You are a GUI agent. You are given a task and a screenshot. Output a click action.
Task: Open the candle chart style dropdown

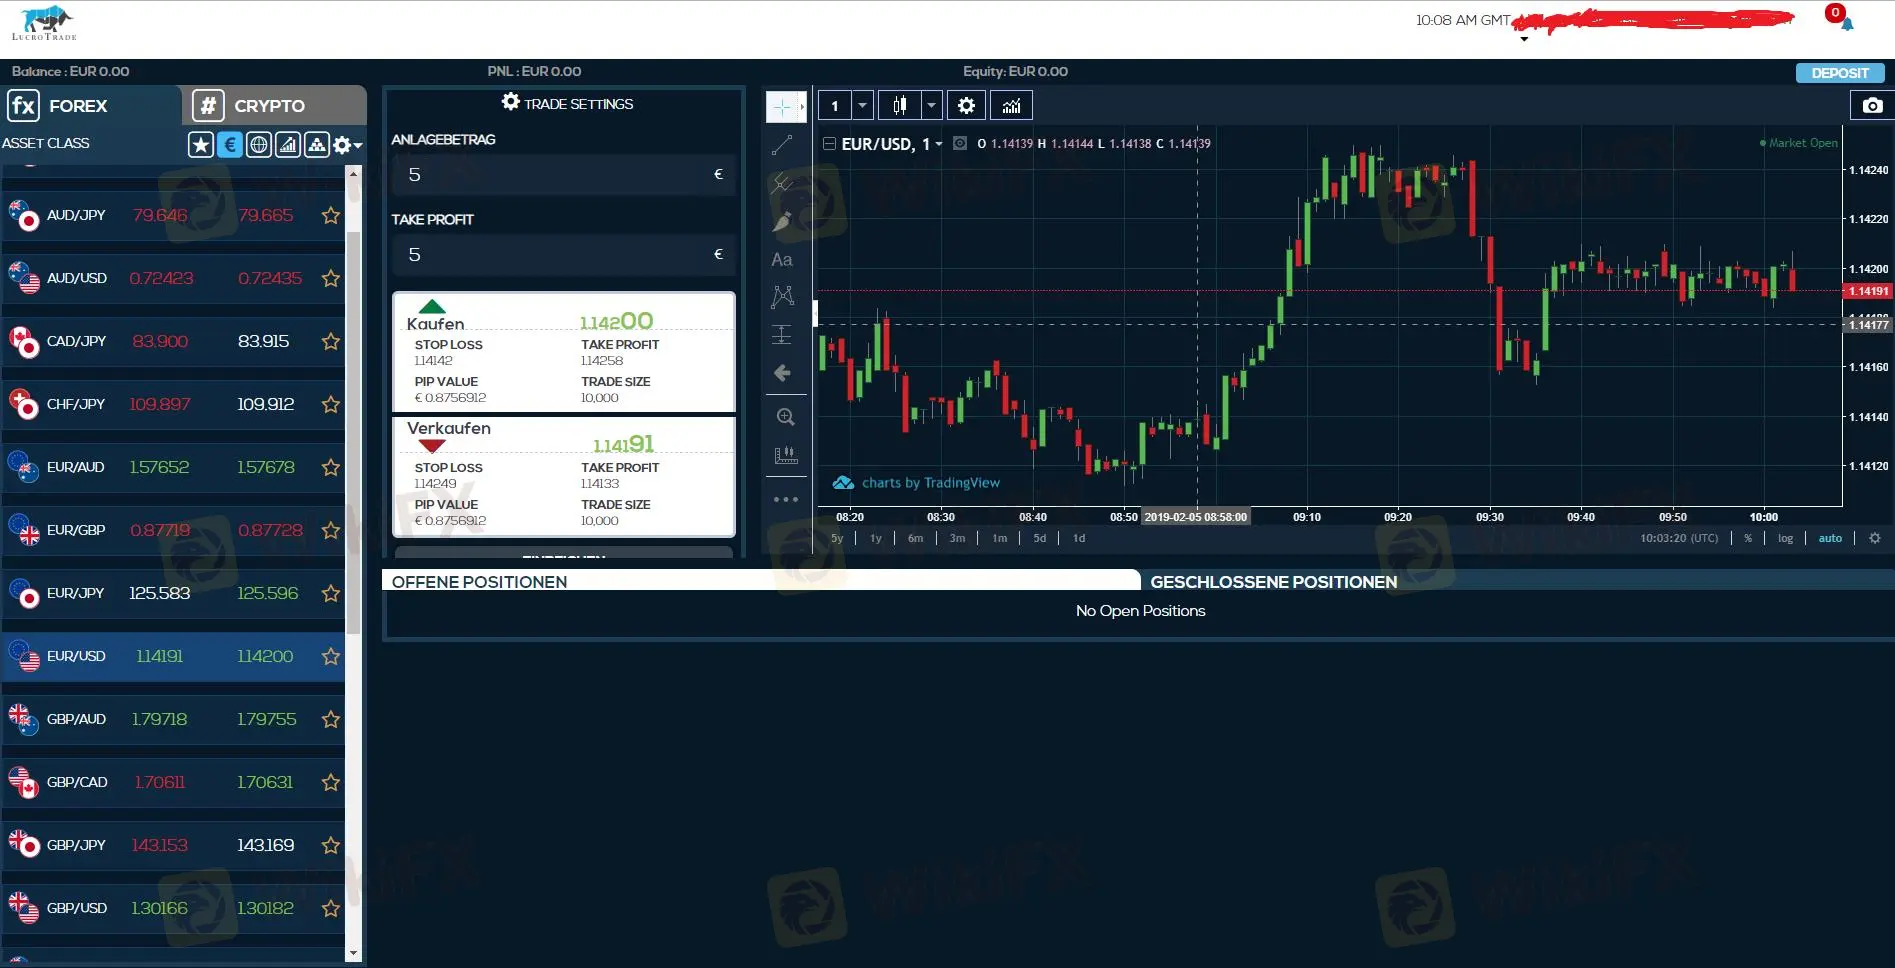tap(930, 105)
